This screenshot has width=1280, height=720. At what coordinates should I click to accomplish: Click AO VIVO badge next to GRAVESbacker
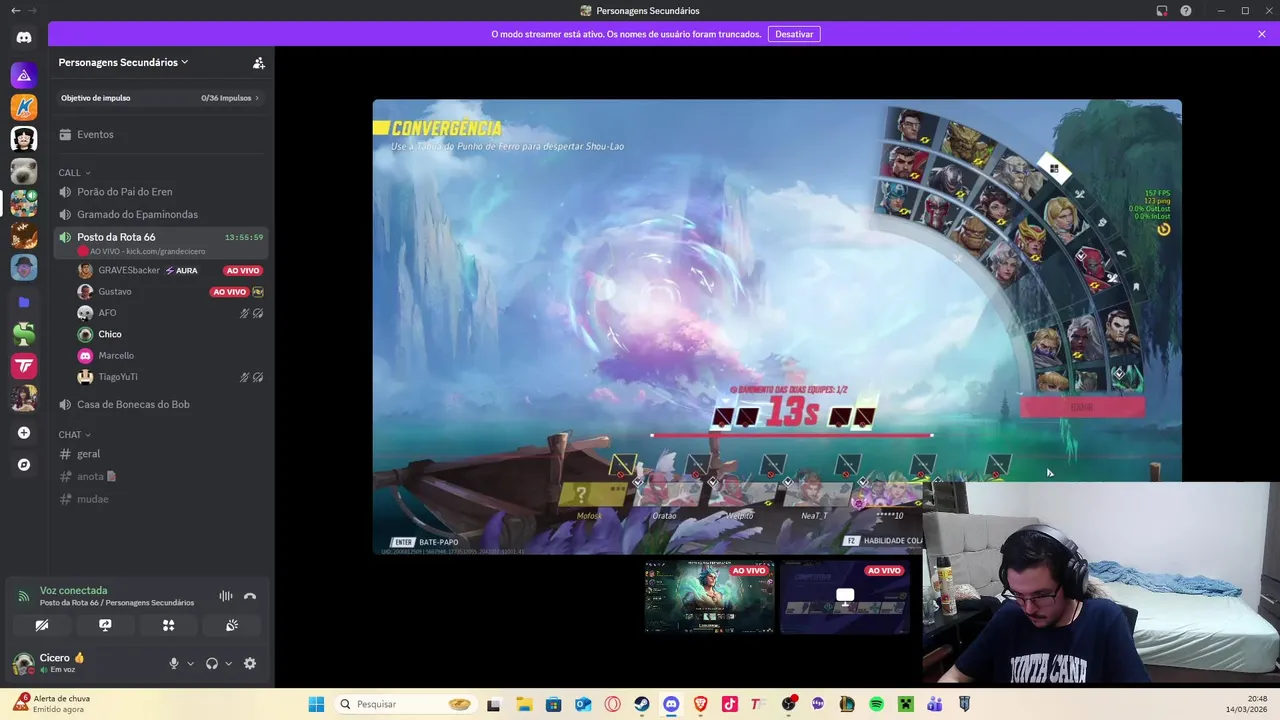point(243,271)
